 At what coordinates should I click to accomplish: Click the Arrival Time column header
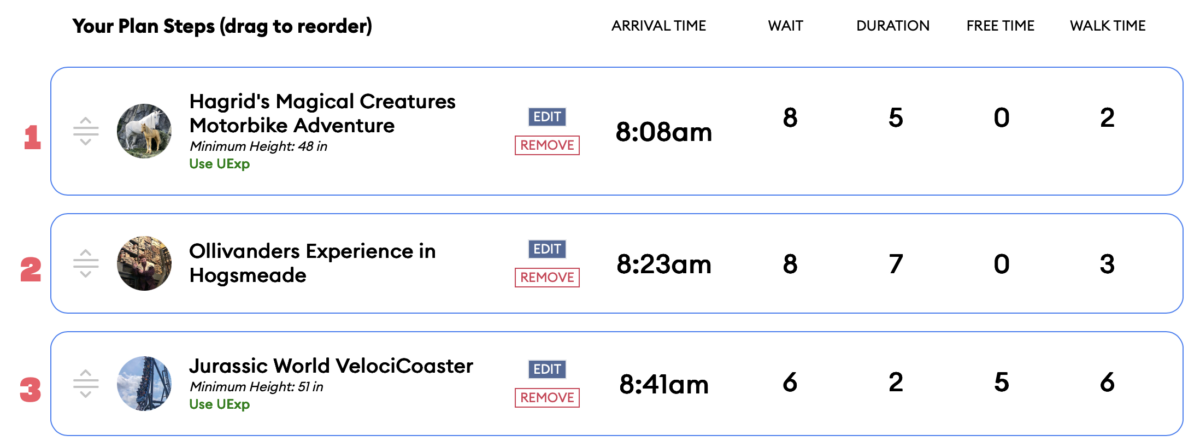(x=659, y=26)
